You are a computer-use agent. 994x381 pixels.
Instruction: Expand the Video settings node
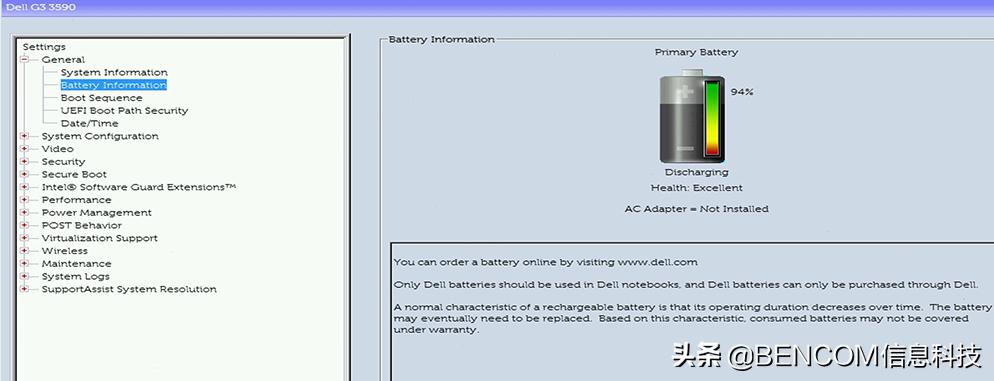tap(25, 148)
